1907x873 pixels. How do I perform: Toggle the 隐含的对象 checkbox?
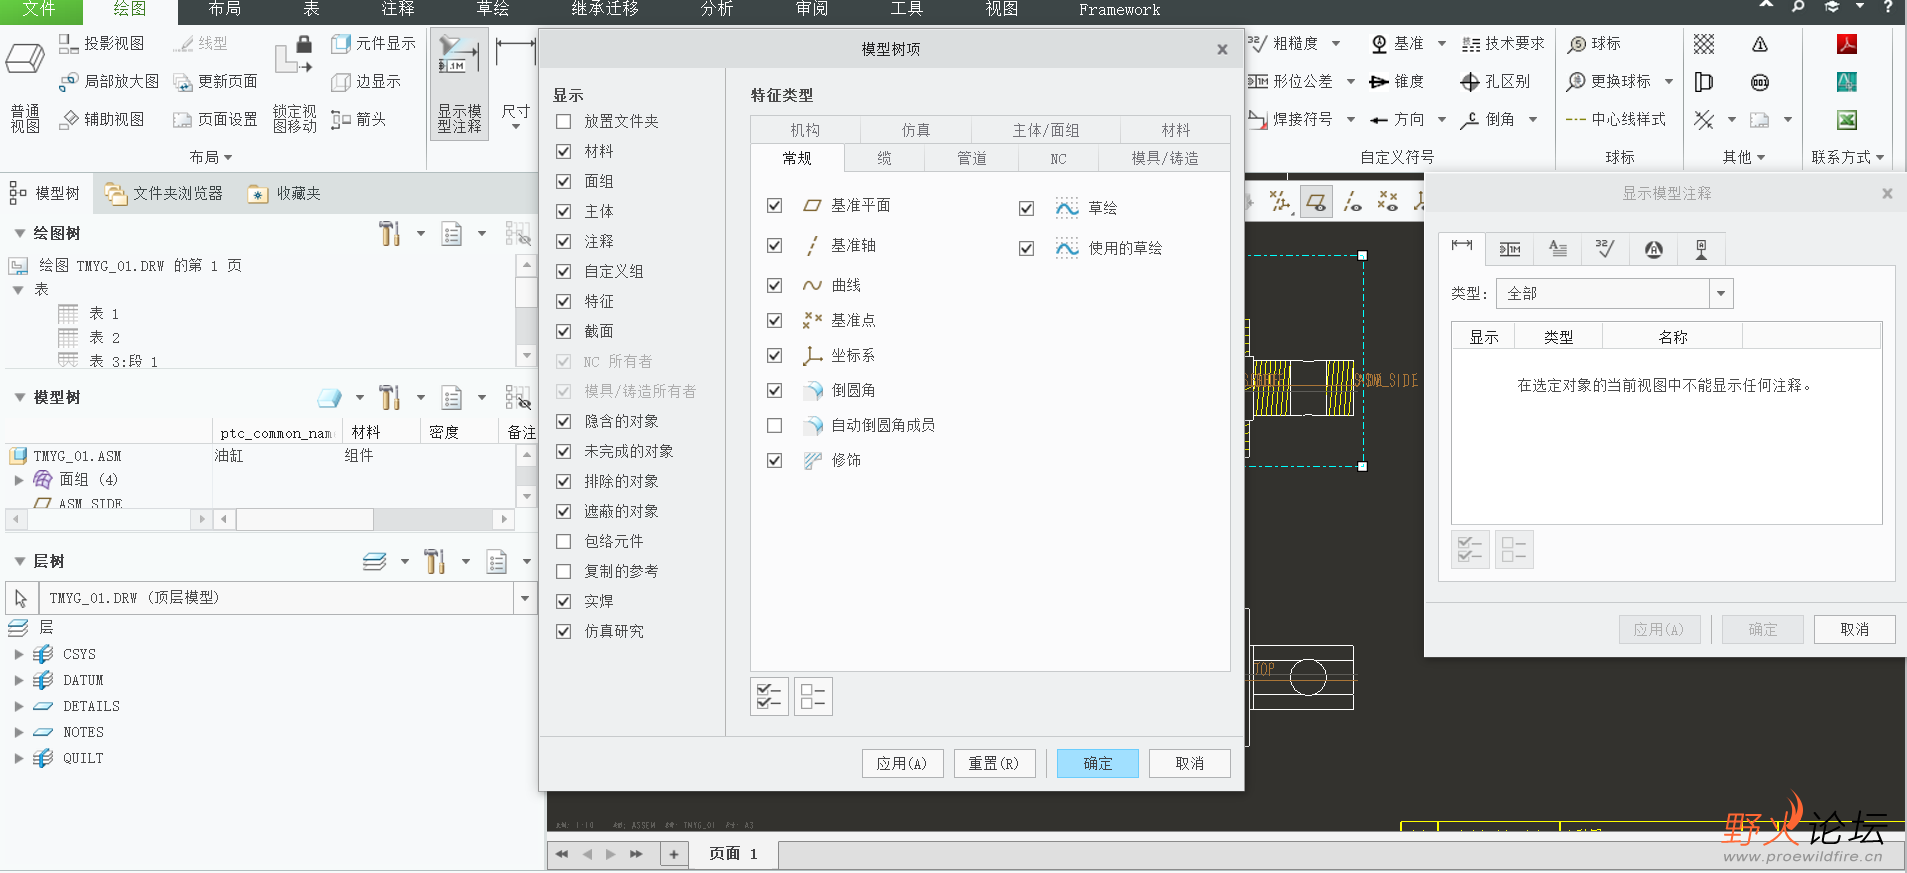coord(564,421)
